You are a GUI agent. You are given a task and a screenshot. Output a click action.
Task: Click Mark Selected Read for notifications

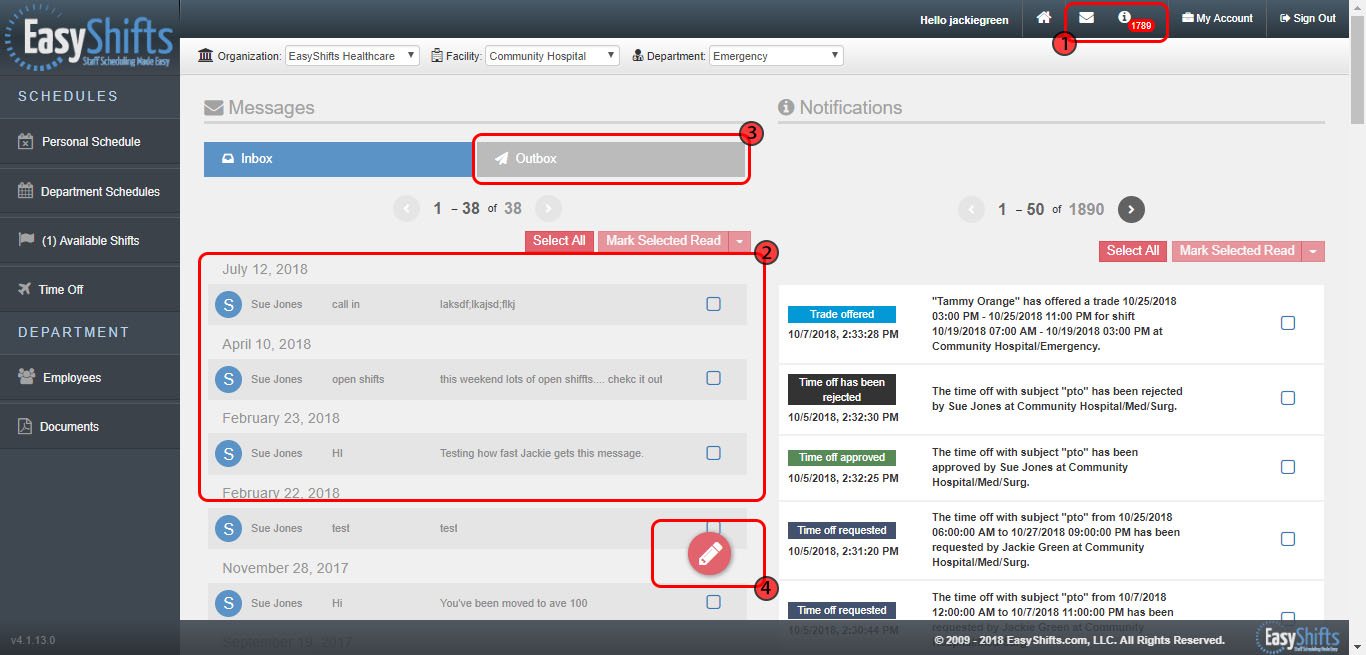[x=1237, y=251]
